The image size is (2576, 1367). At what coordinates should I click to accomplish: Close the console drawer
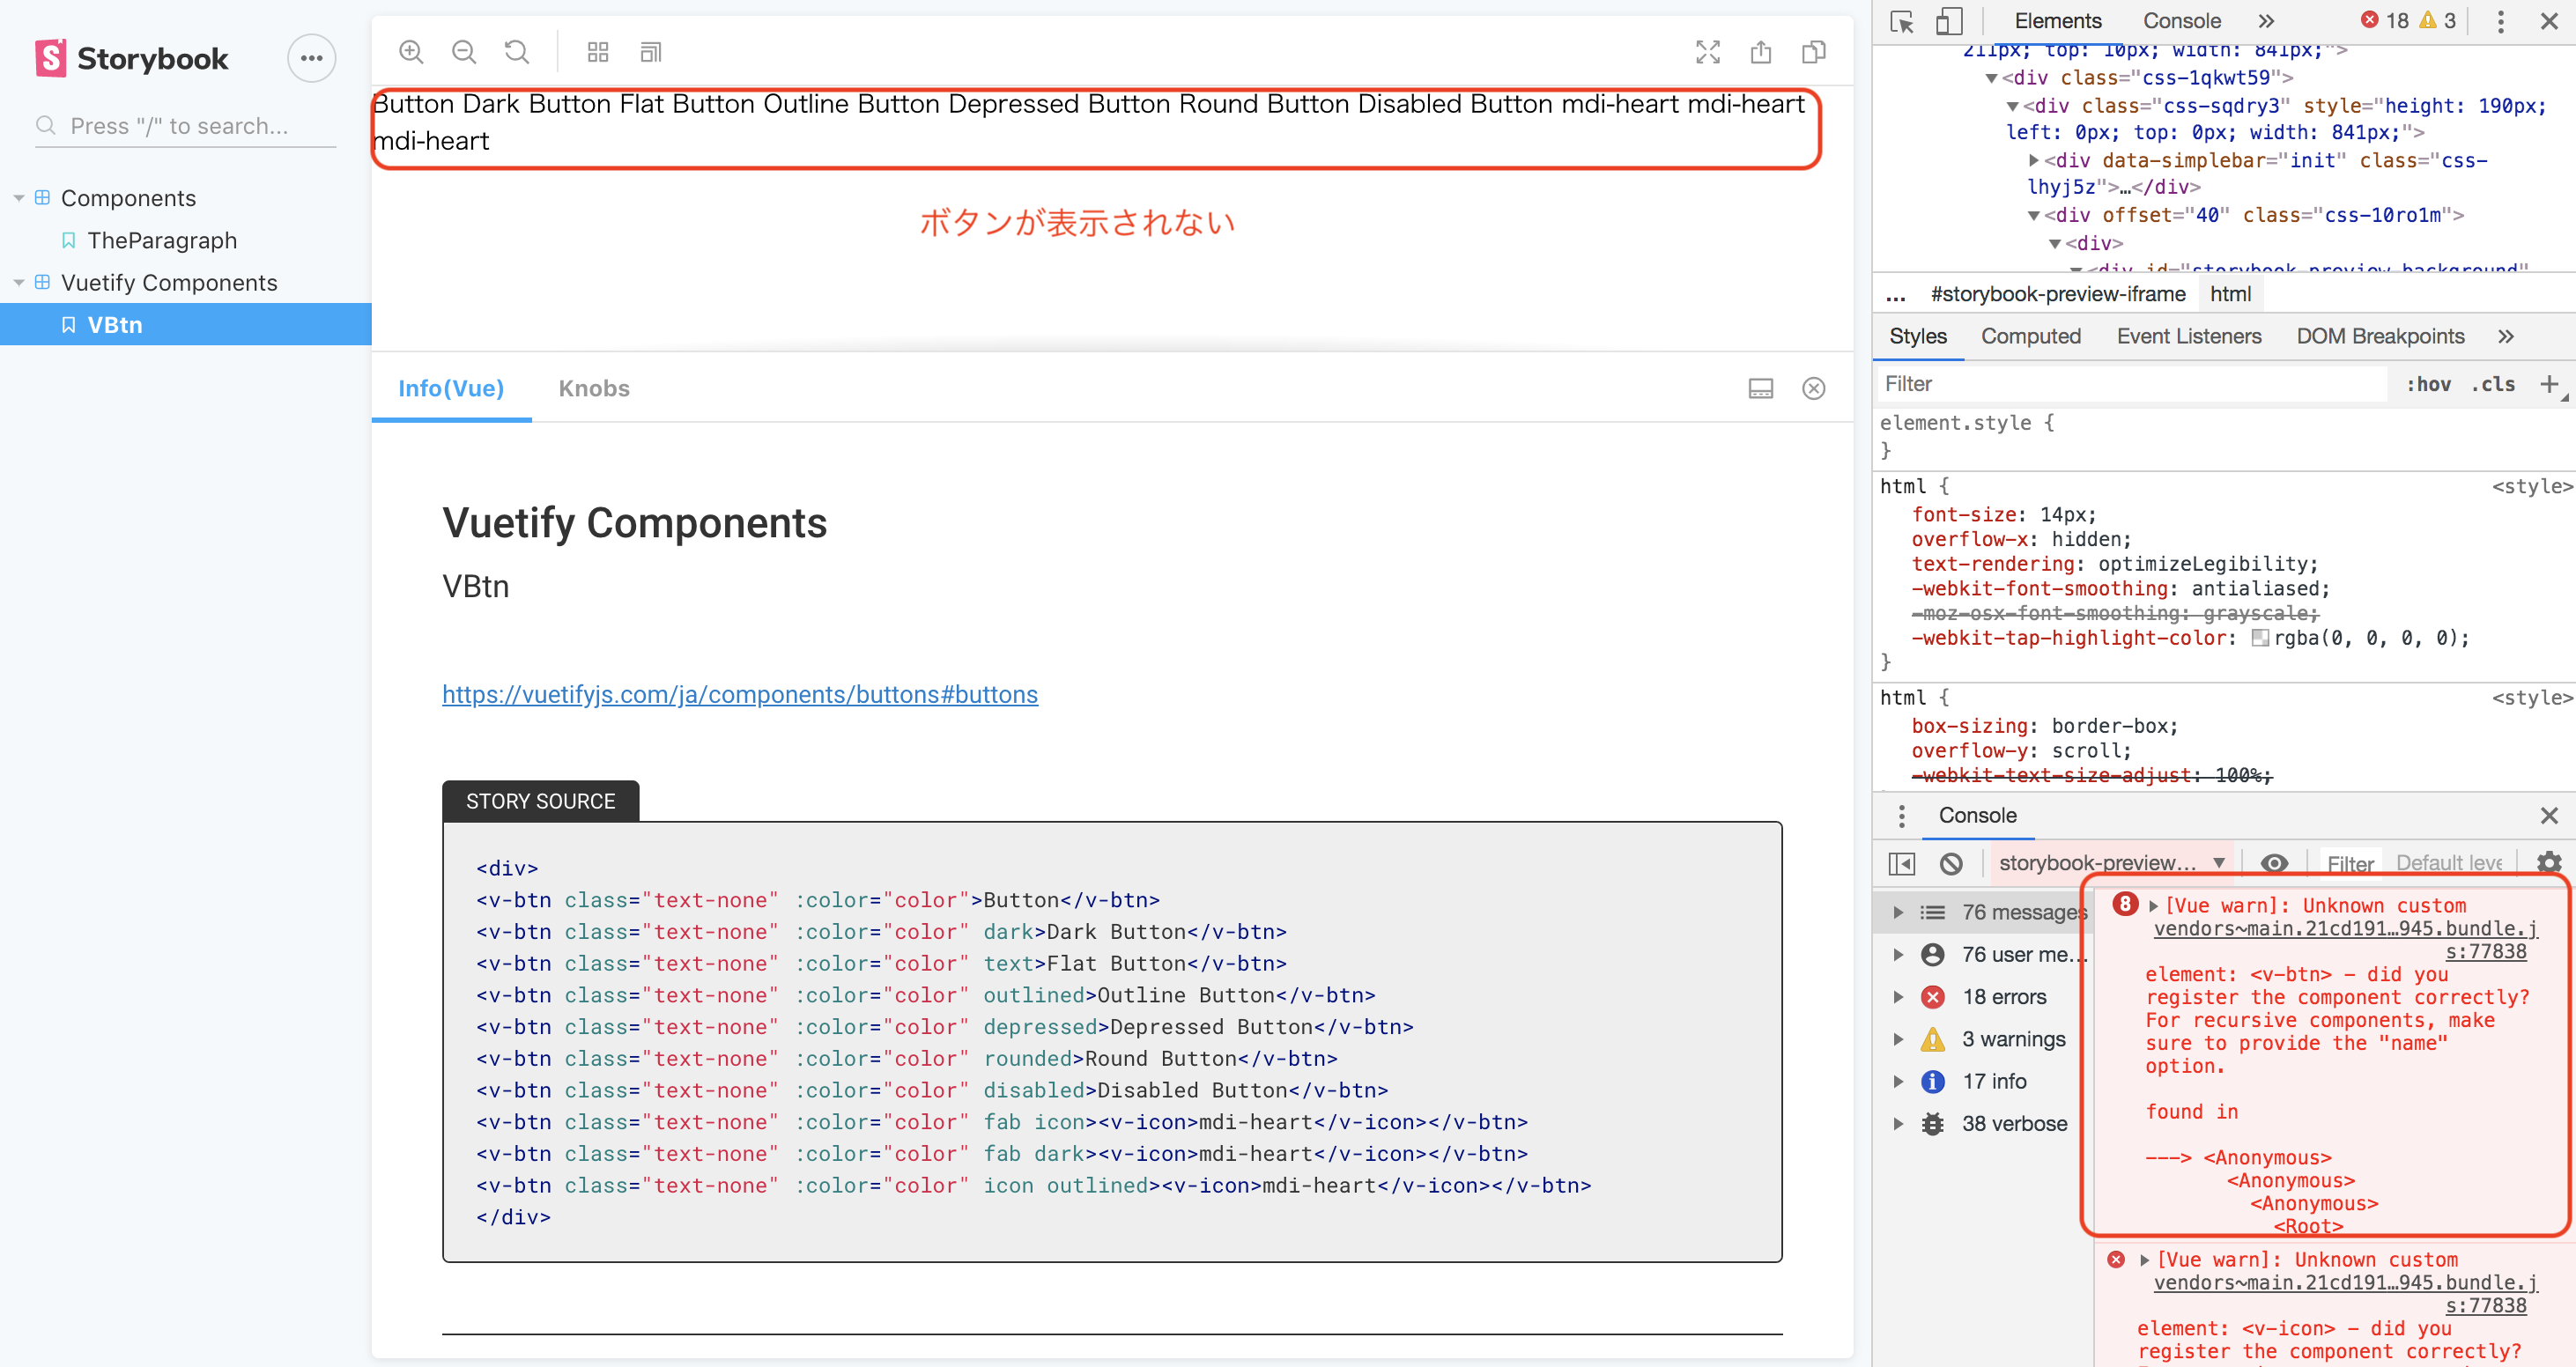2549,816
